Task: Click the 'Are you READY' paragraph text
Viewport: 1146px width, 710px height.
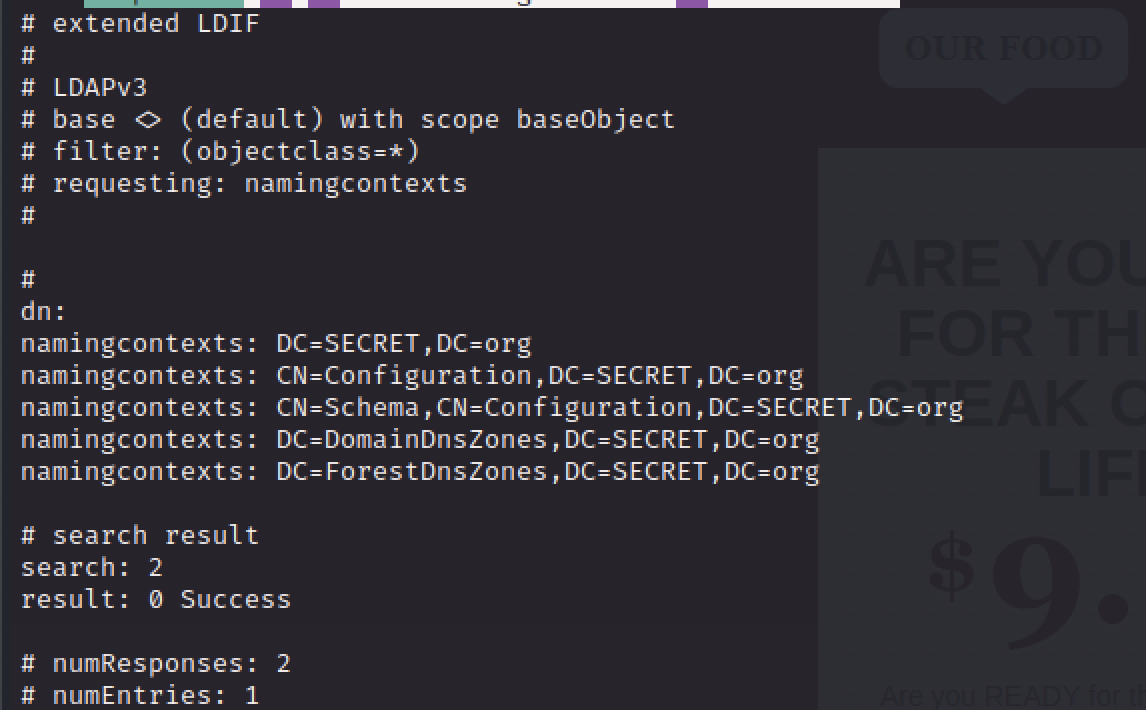Action: 1010,695
